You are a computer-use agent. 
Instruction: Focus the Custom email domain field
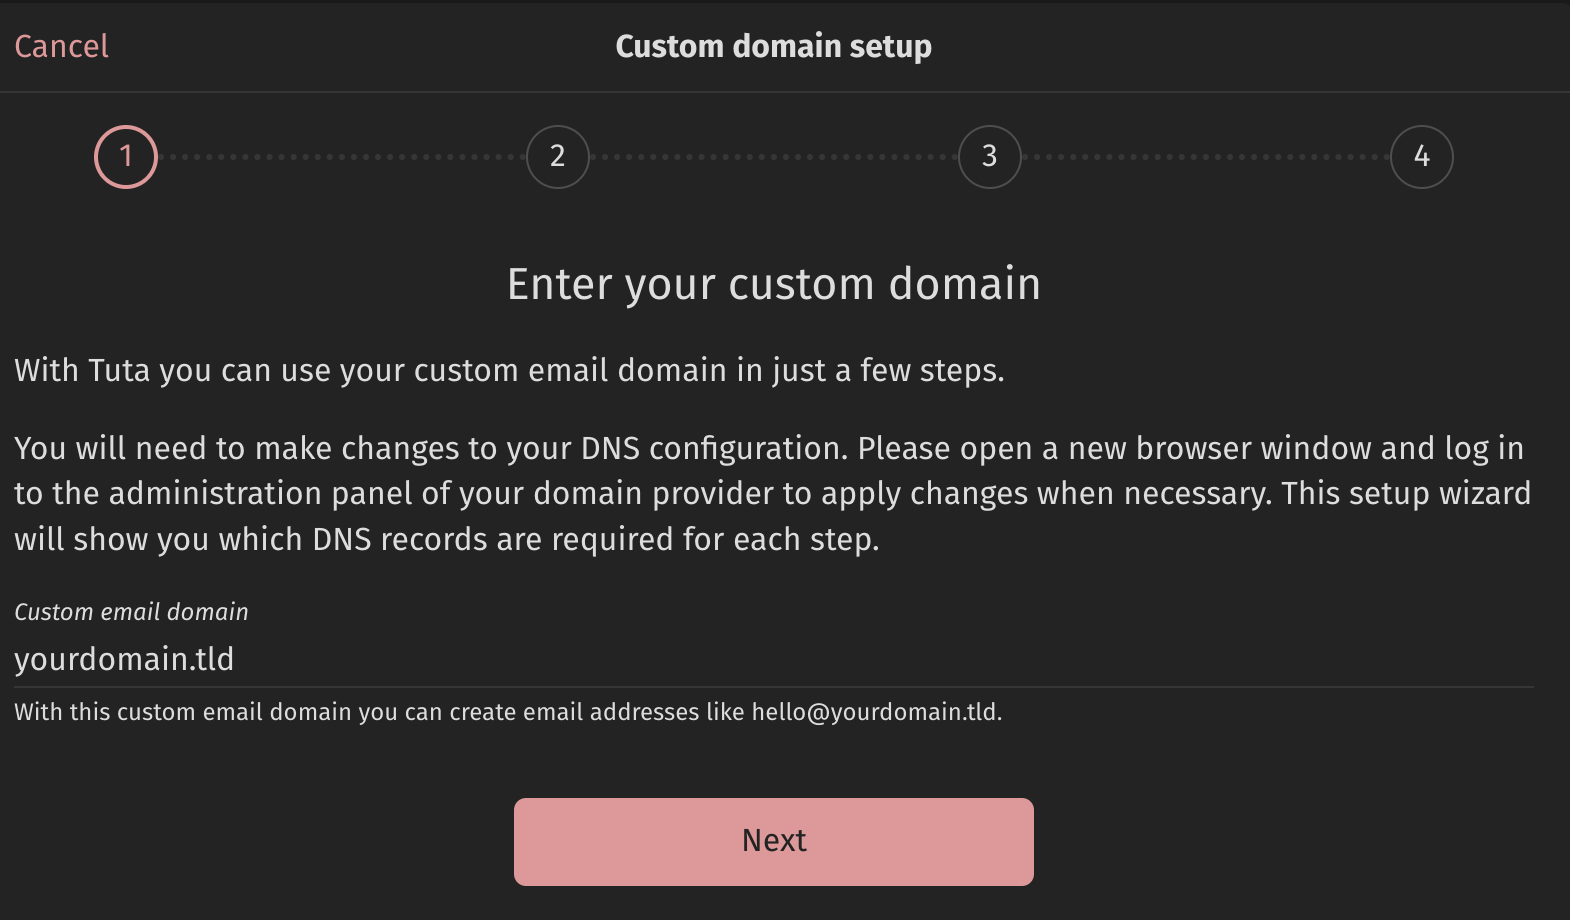(x=772, y=659)
